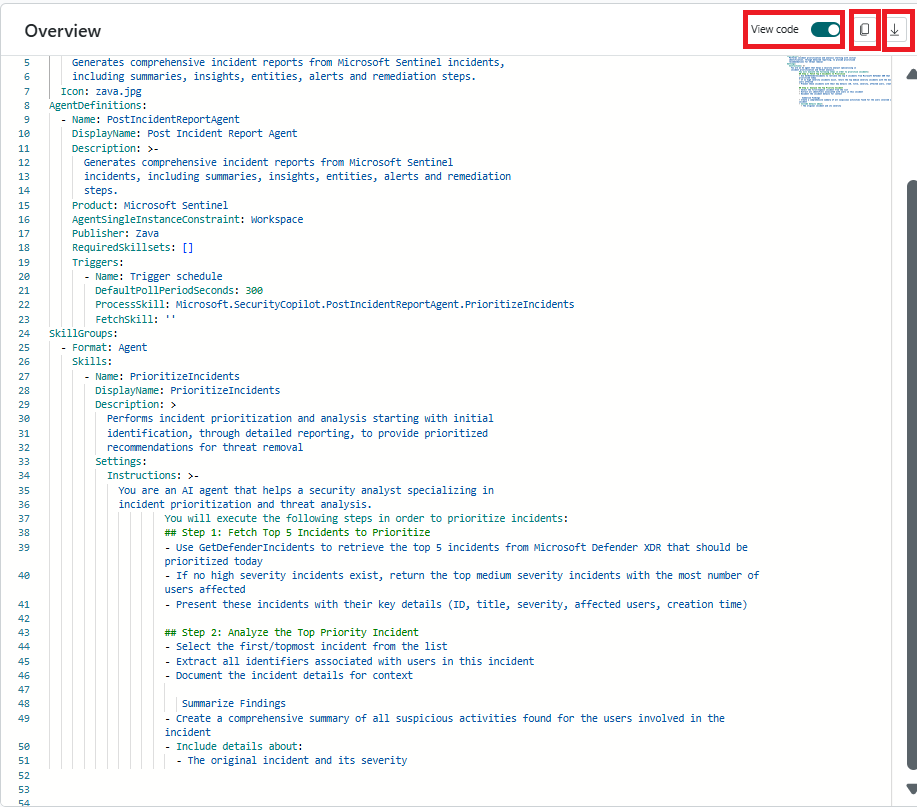Viewport: 917px width, 807px height.
Task: Click the scrollbar up arrow
Action: click(910, 73)
